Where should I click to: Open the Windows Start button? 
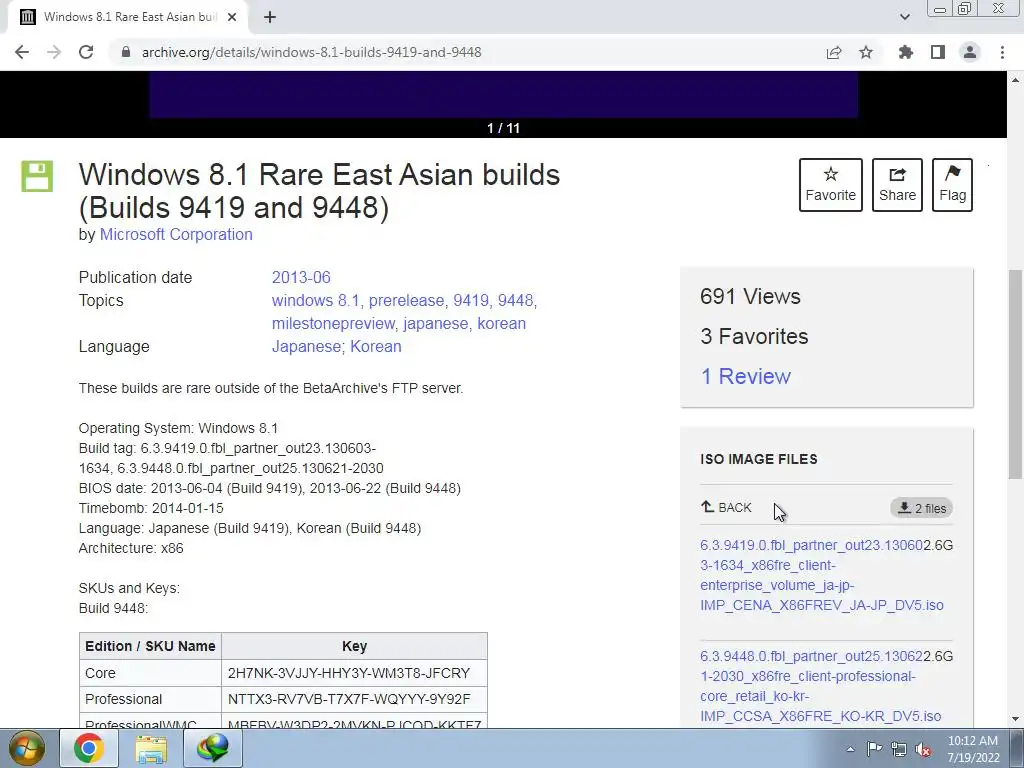(27, 748)
